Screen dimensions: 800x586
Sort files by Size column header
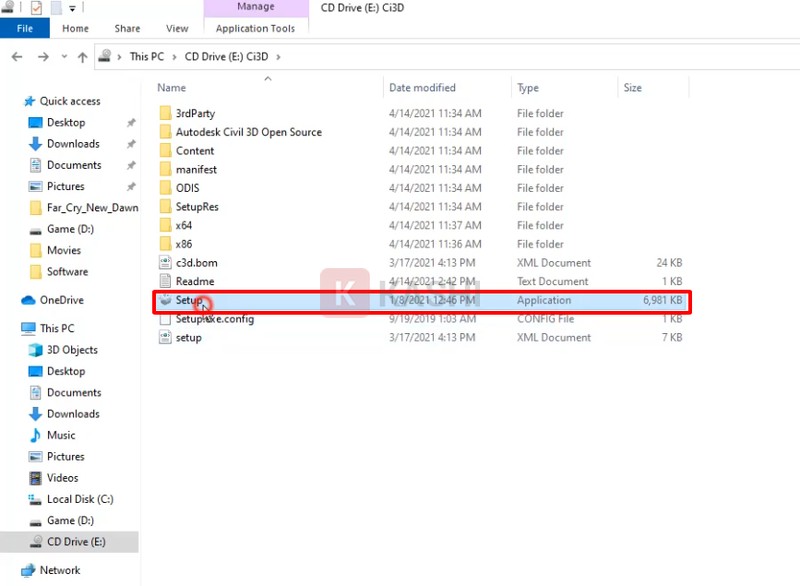(x=633, y=88)
